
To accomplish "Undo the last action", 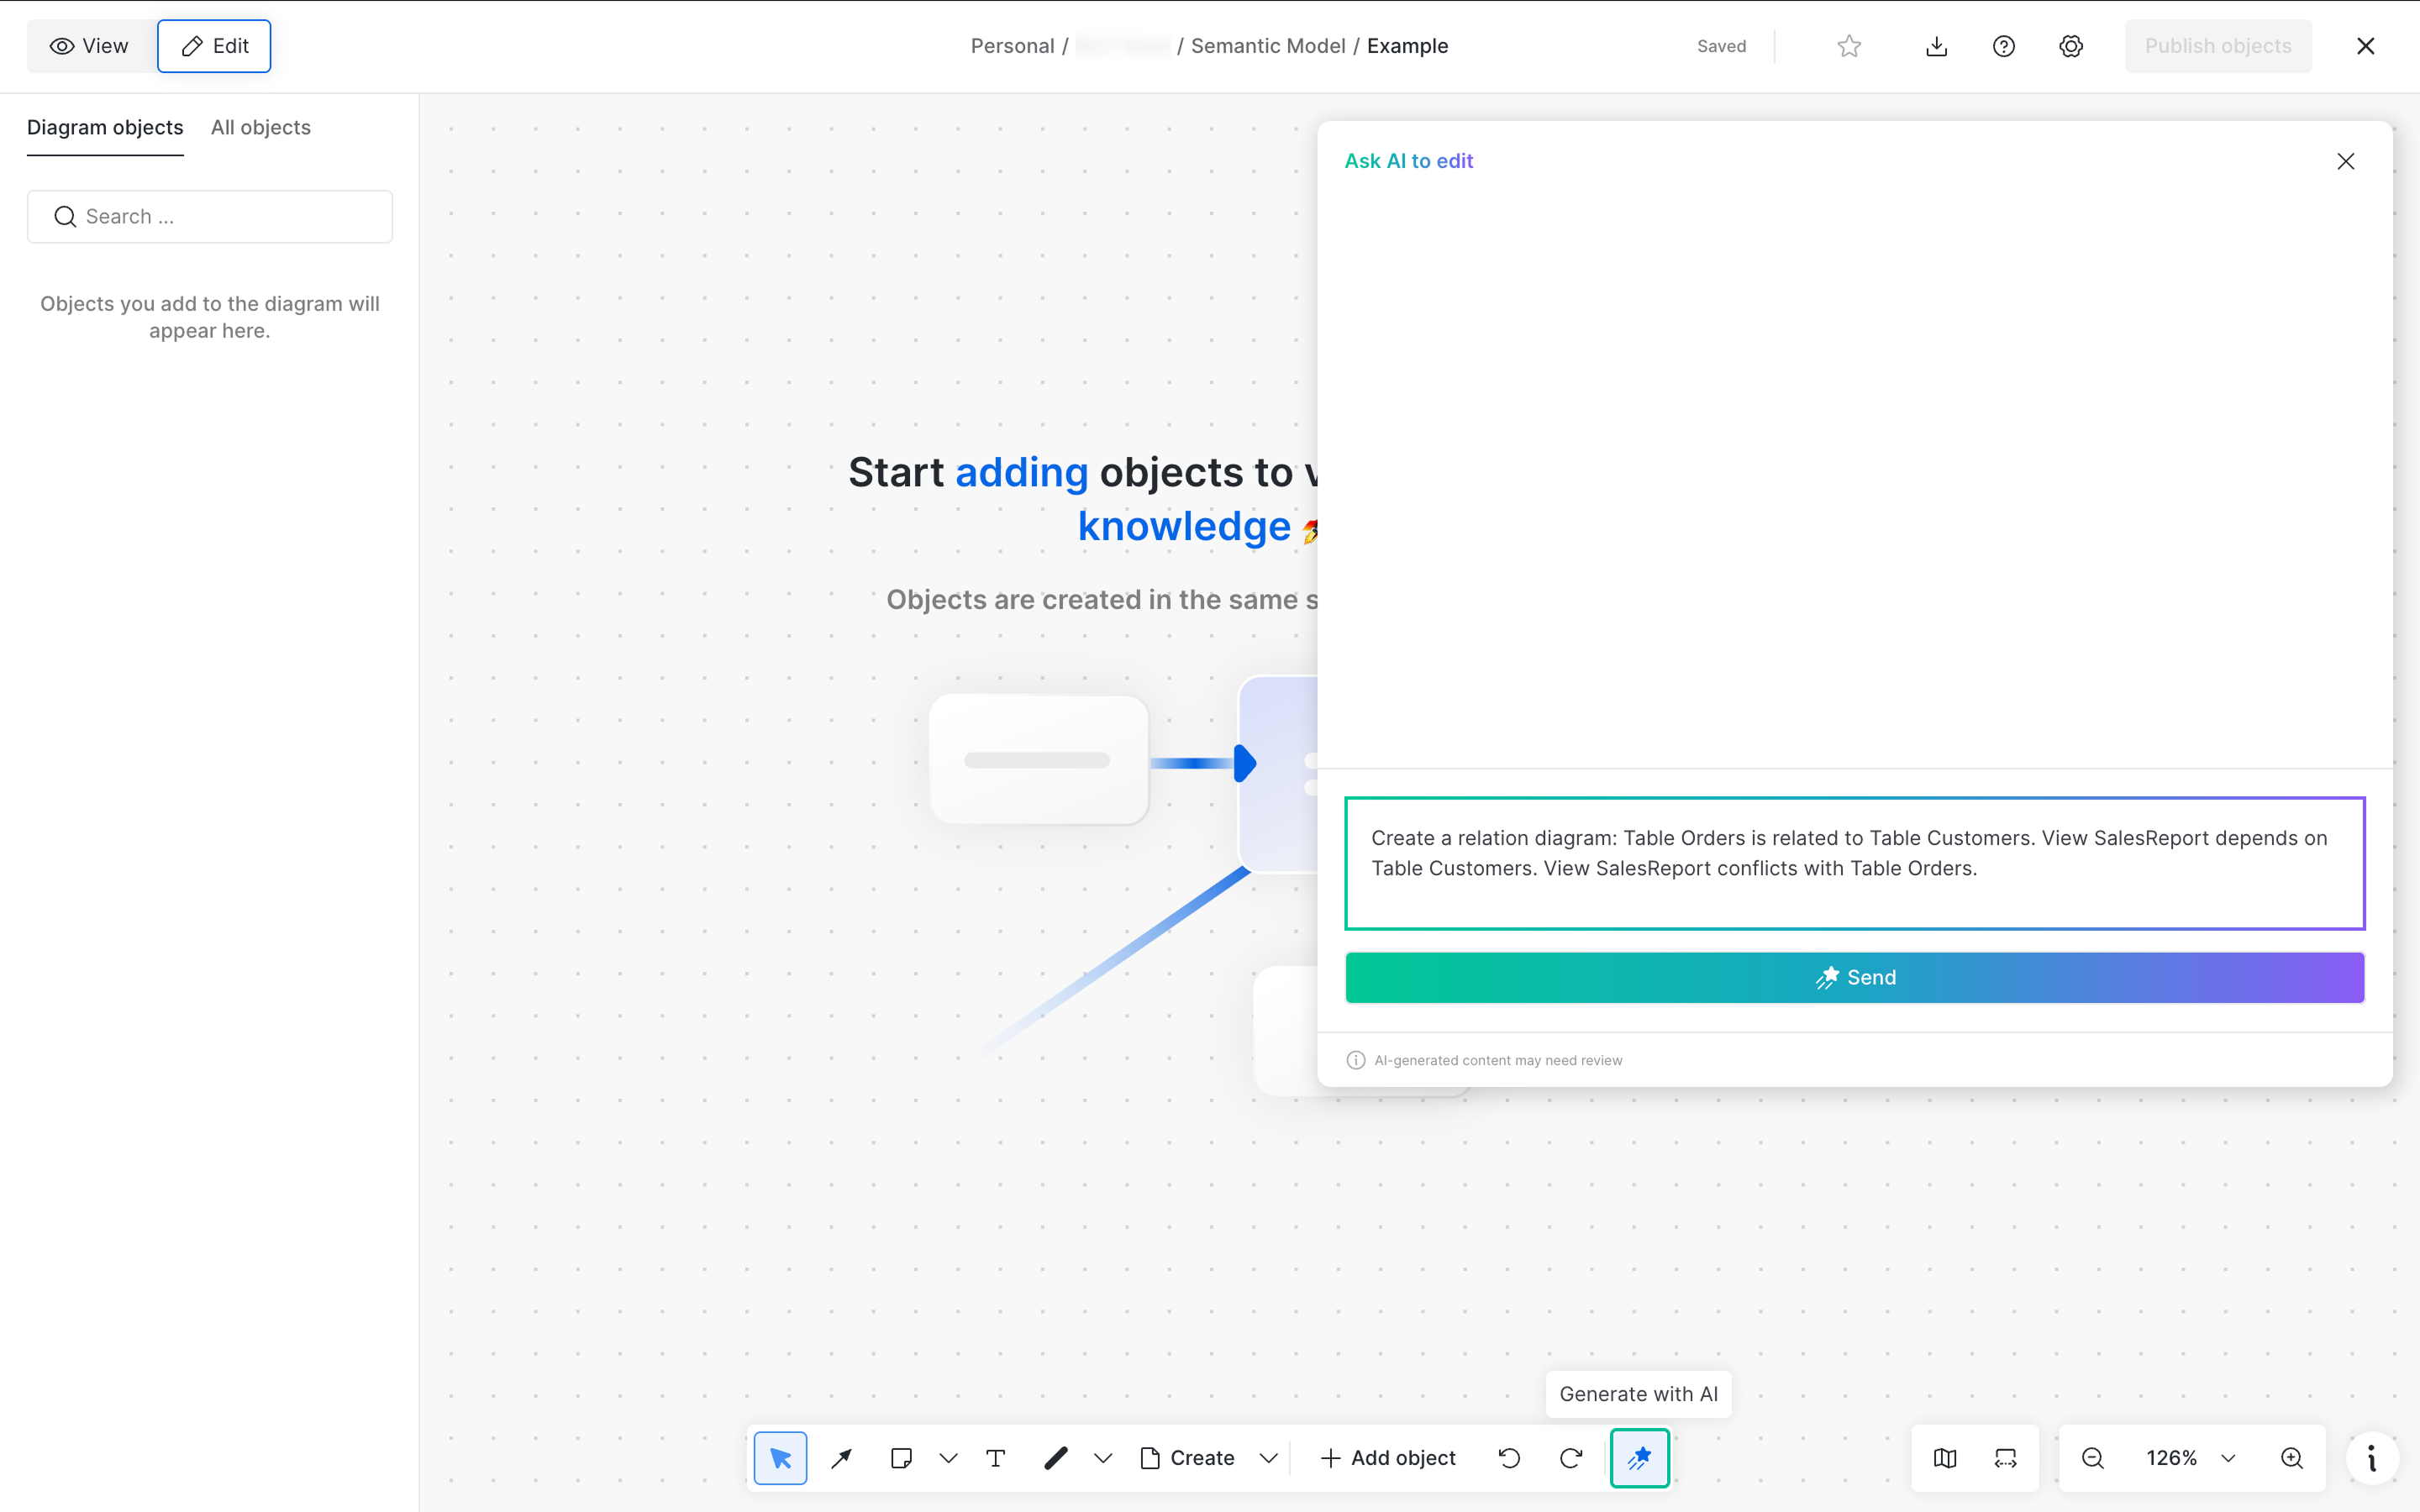I will (x=1509, y=1458).
